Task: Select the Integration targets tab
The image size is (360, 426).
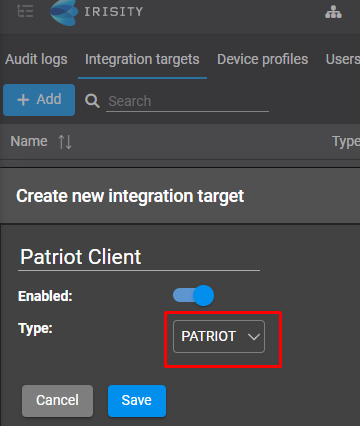Action: (x=142, y=59)
